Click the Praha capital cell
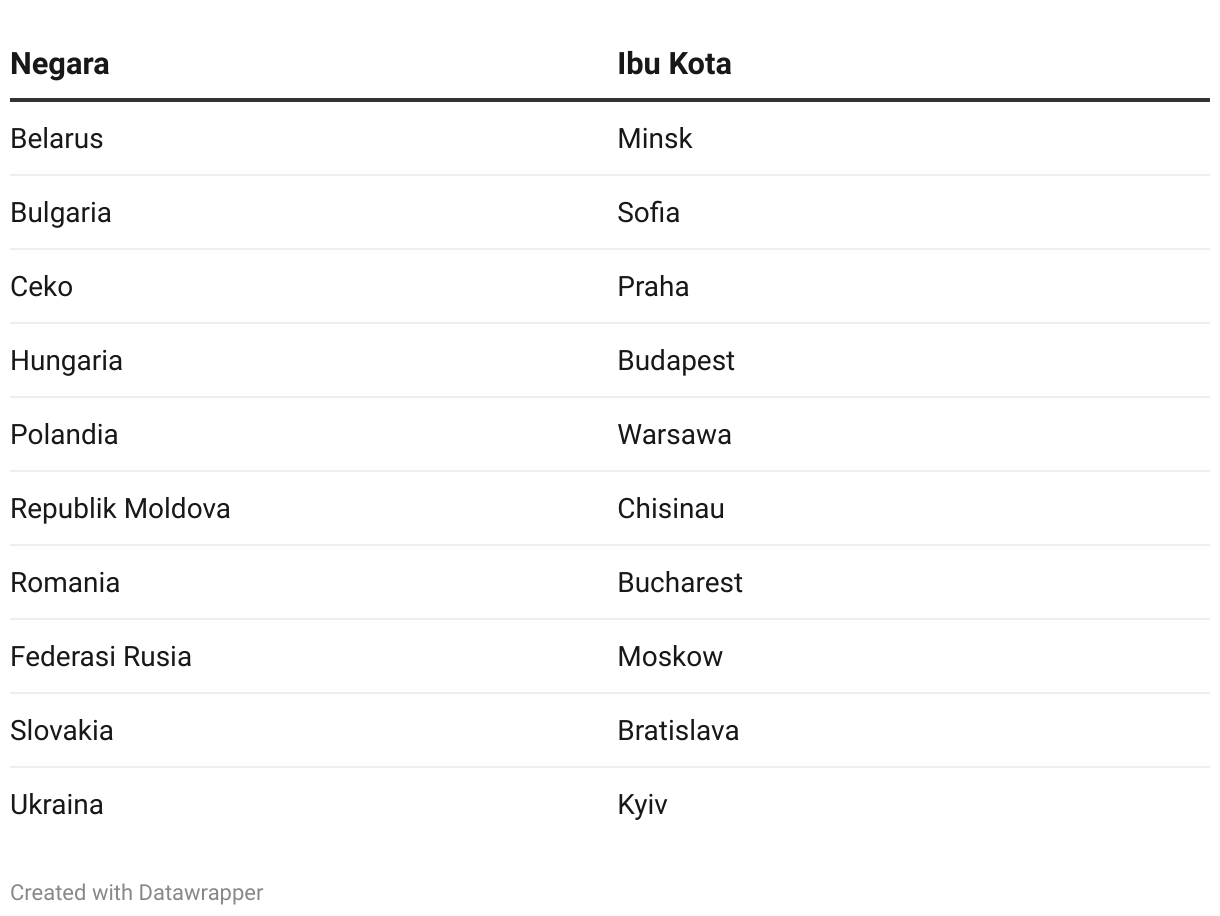This screenshot has width=1220, height=916. 653,286
